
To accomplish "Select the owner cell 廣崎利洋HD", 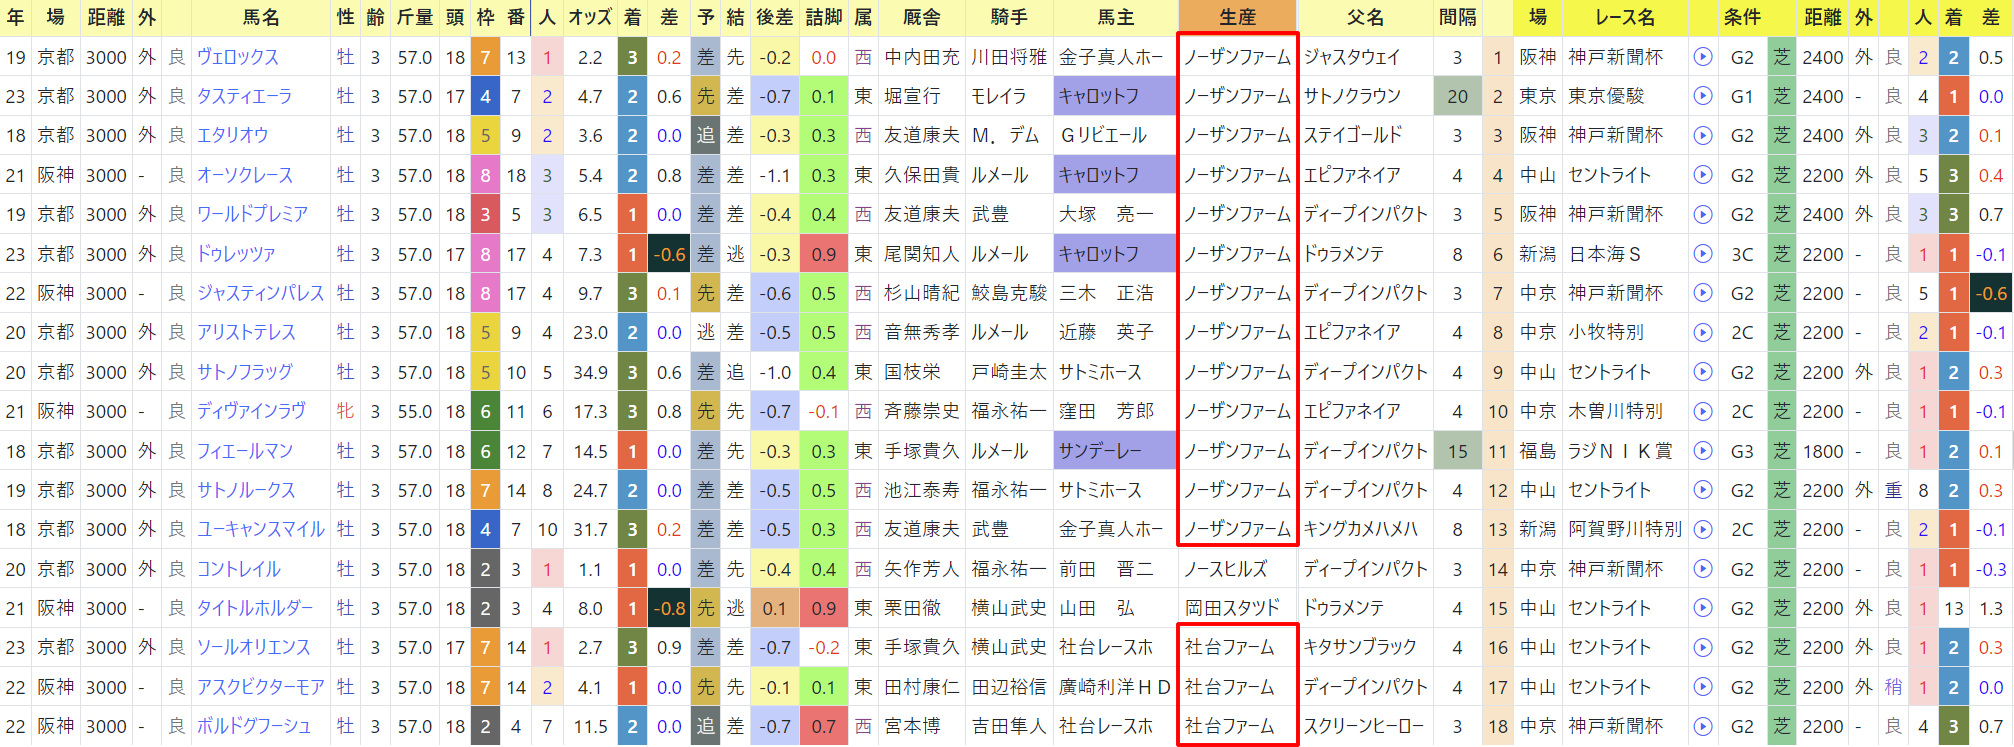I will [1116, 687].
